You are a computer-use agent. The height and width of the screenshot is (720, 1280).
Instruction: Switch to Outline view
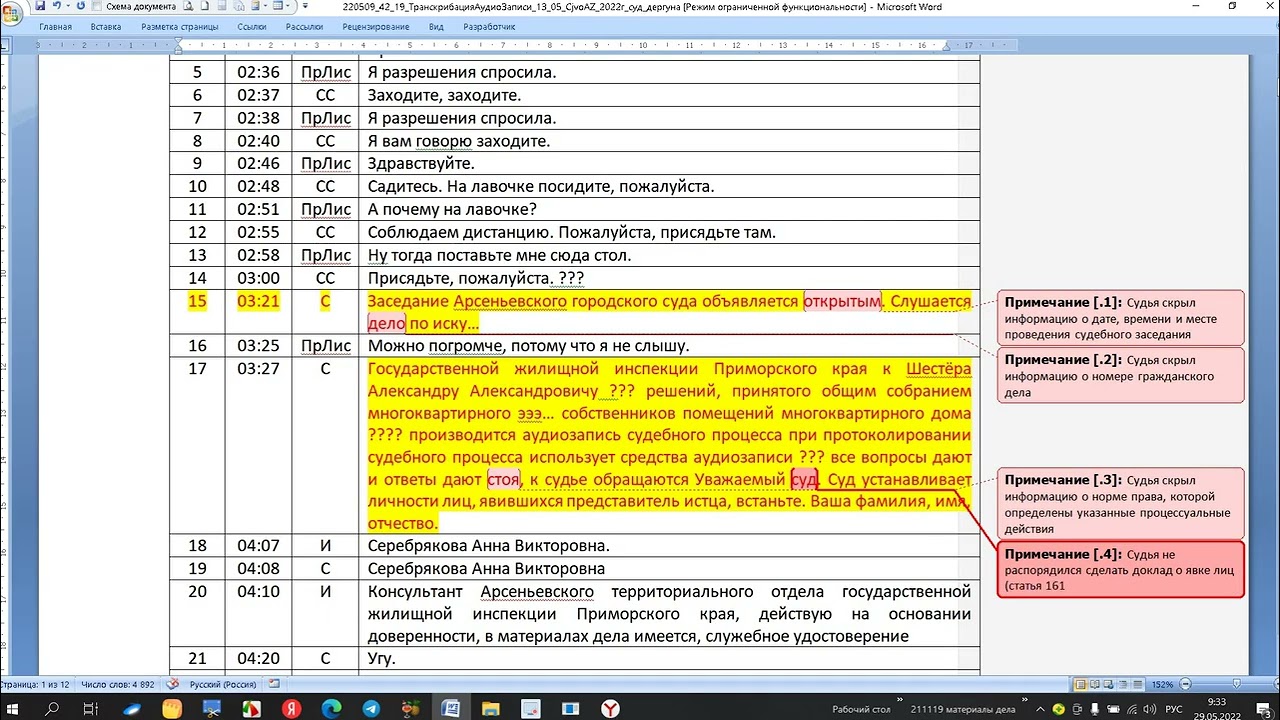click(x=1123, y=684)
